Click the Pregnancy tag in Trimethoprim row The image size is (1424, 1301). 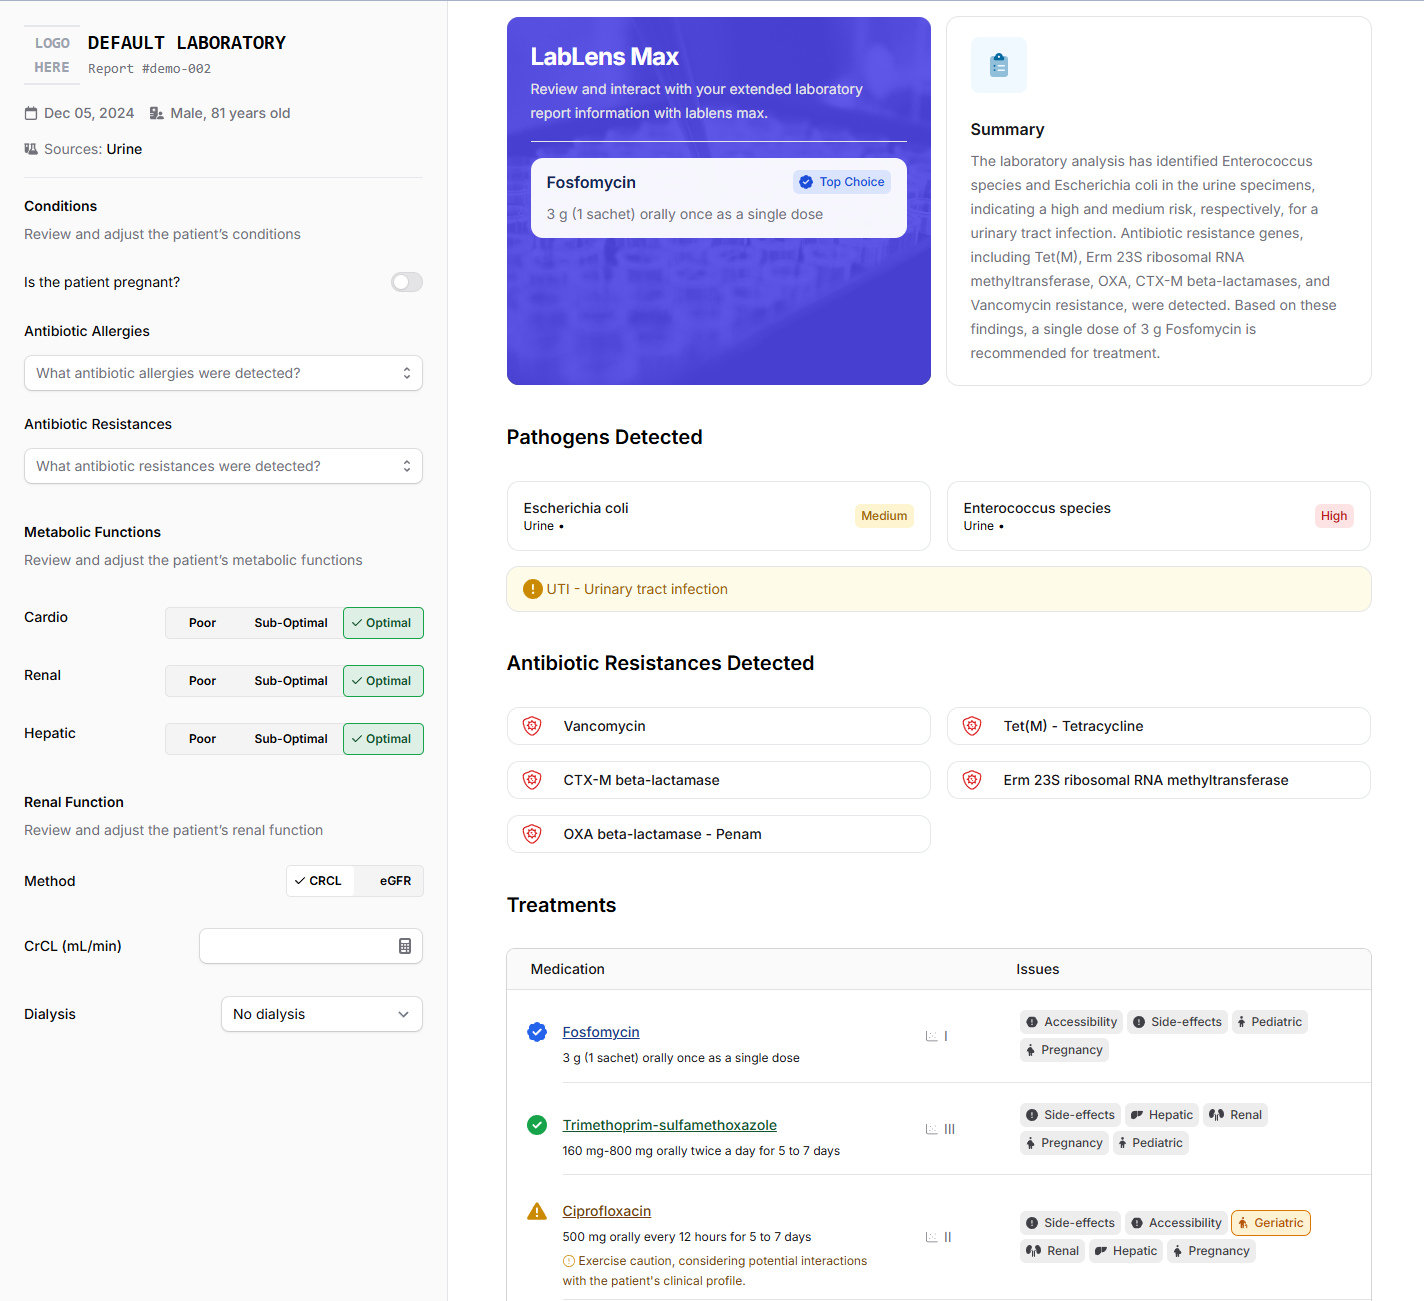point(1064,1143)
